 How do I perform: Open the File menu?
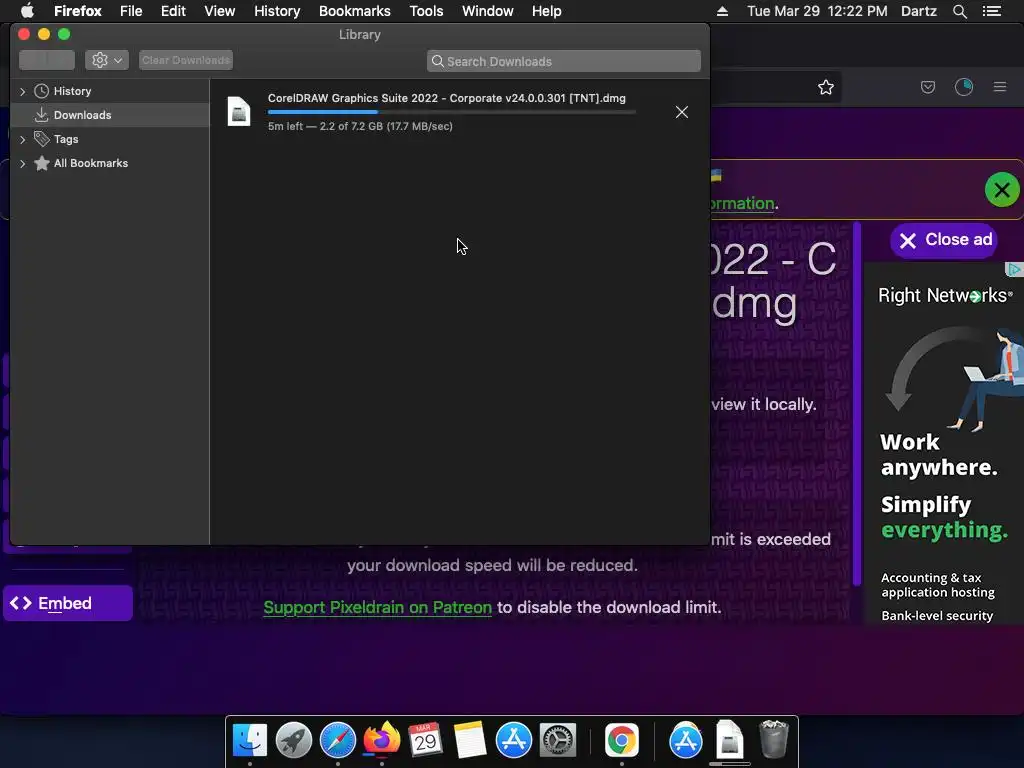tap(131, 11)
